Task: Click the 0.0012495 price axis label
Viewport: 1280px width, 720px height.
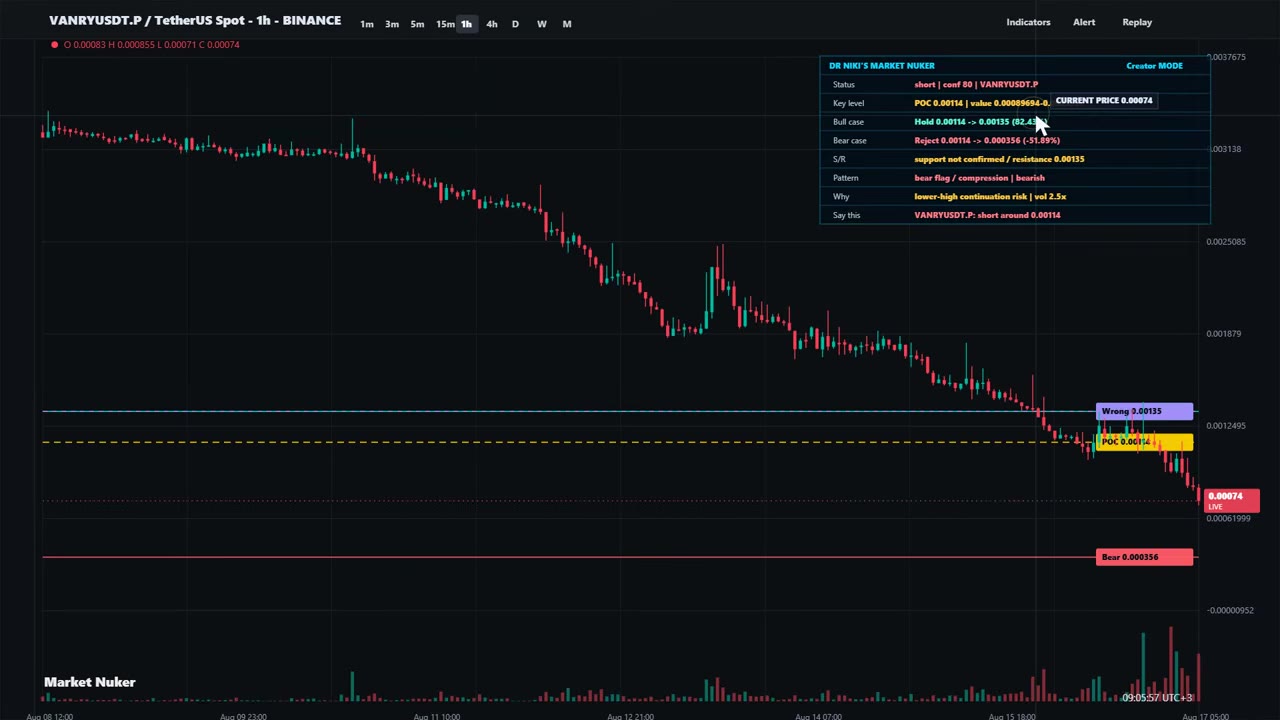Action: coord(1226,426)
